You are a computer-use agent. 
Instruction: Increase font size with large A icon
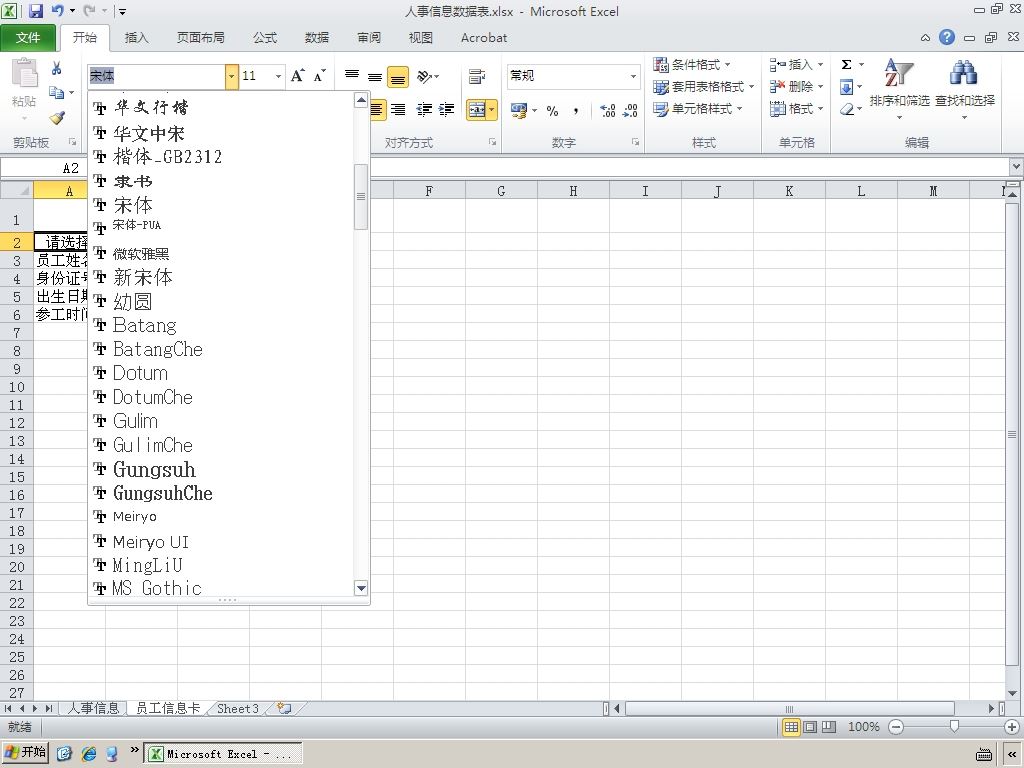point(298,76)
